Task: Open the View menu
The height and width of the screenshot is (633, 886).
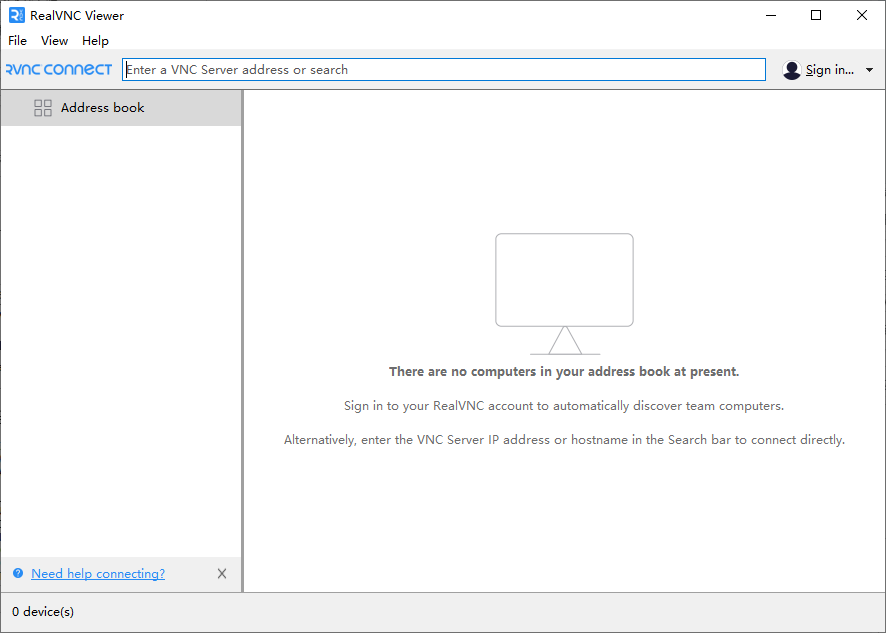Action: coord(54,41)
